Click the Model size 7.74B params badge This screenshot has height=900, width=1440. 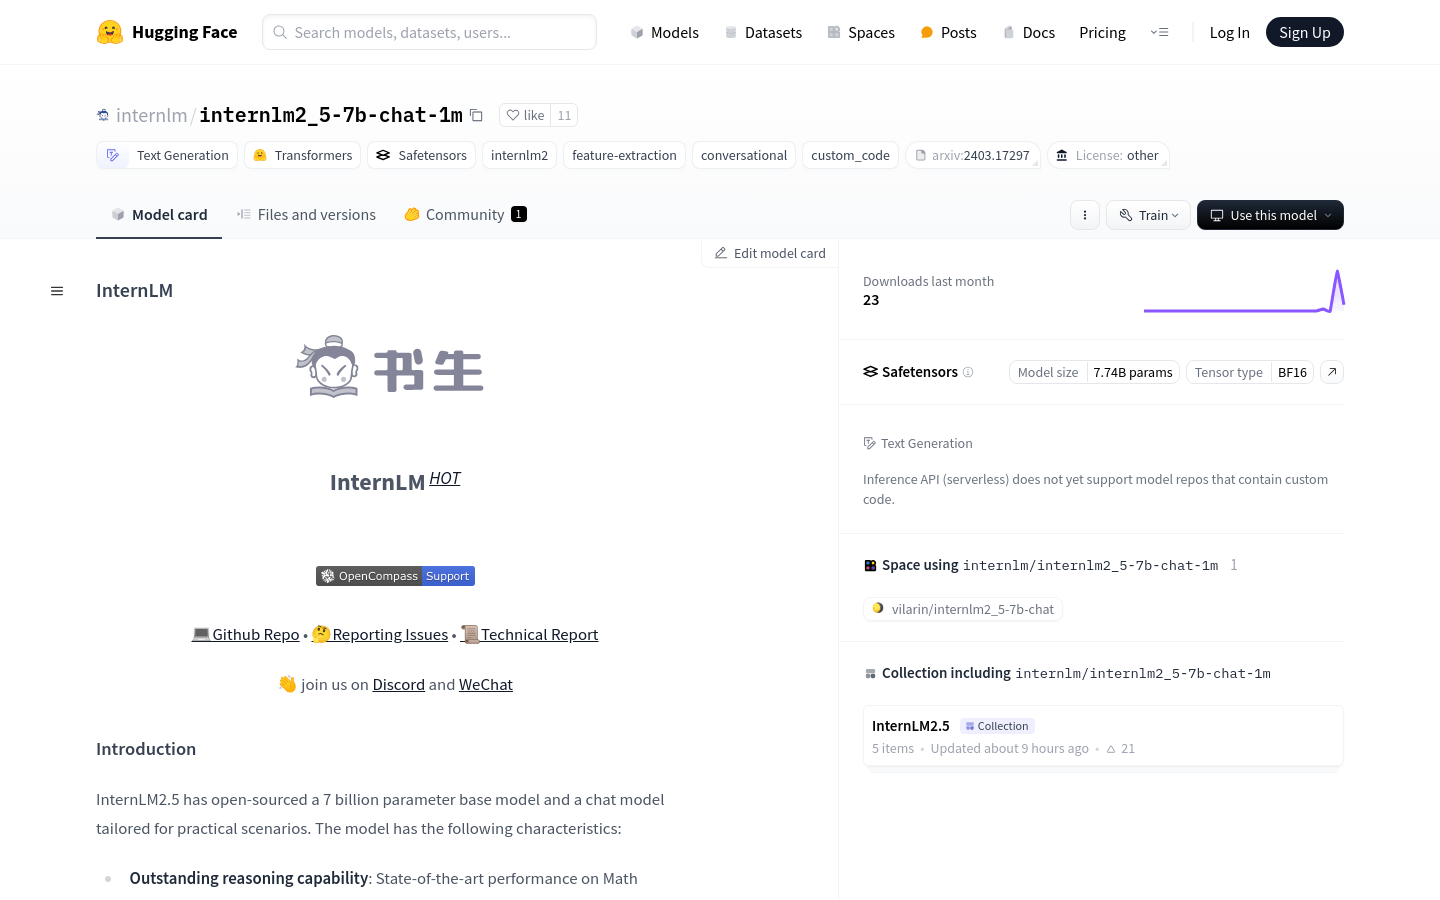(1094, 372)
